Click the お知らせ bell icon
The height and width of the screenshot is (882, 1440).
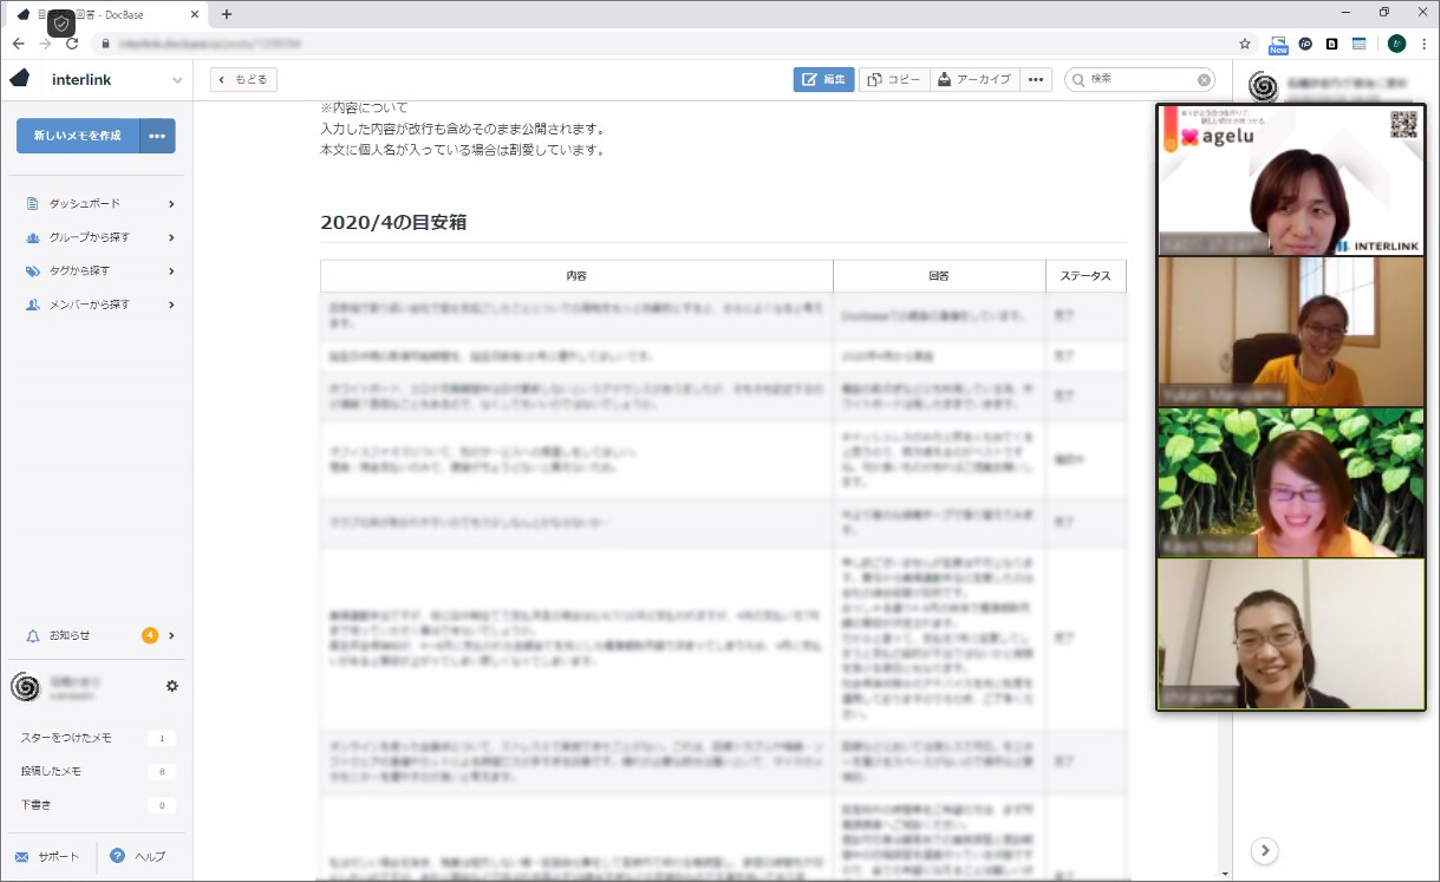[x=32, y=636]
